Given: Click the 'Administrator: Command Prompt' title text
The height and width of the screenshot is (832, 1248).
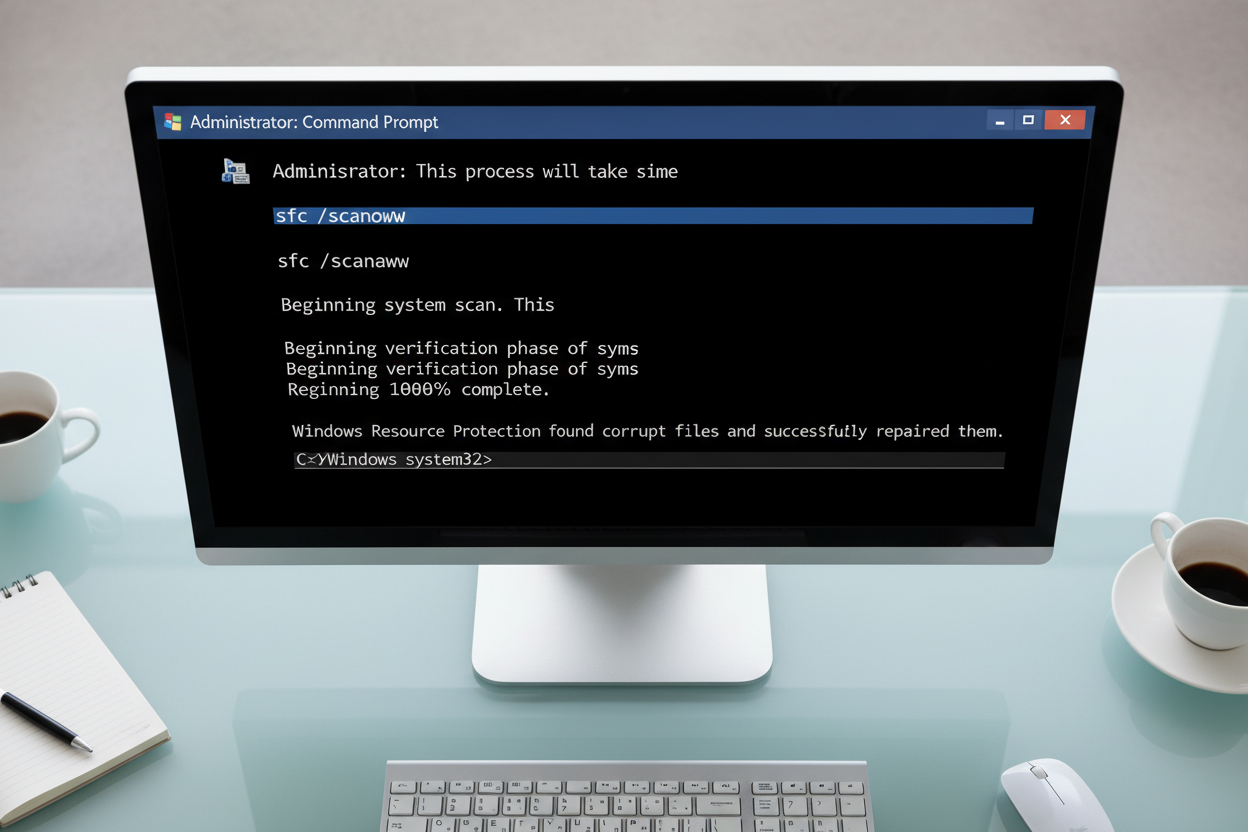Looking at the screenshot, I should [314, 122].
